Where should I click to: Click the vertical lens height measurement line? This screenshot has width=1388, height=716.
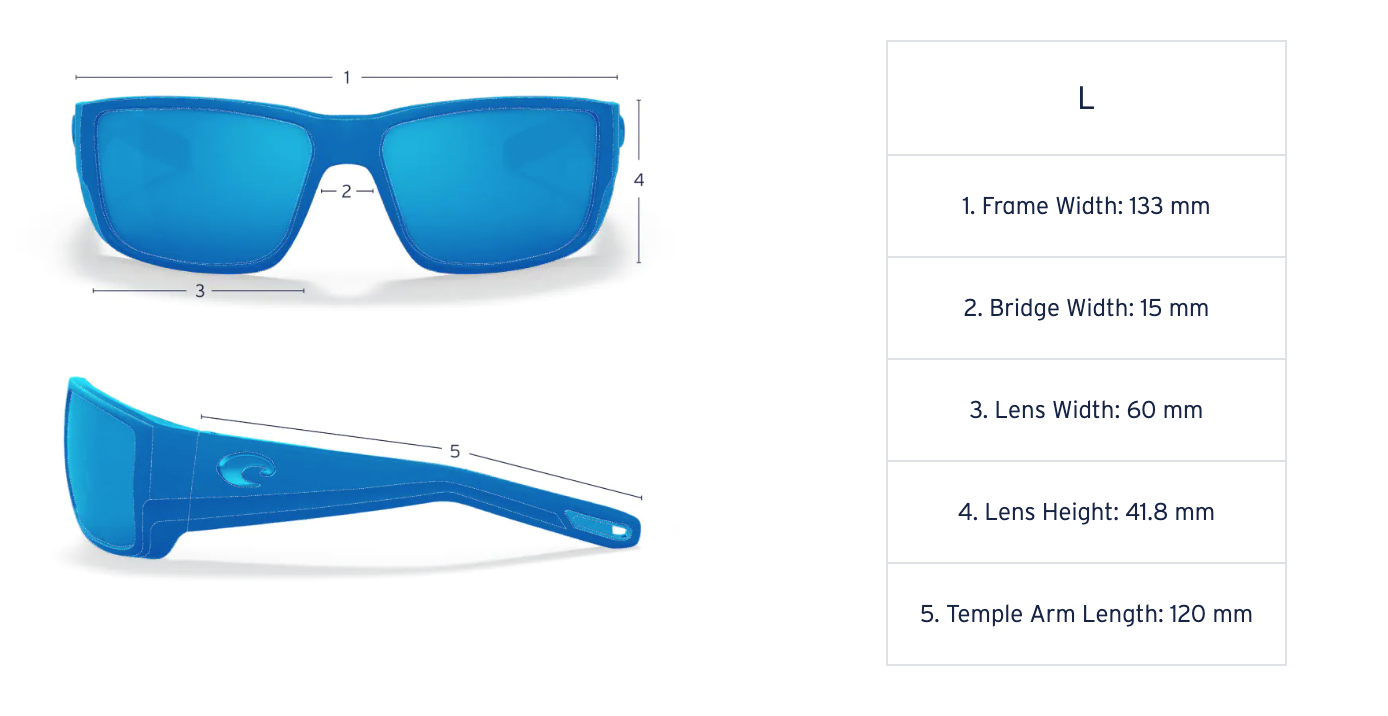coord(639,180)
